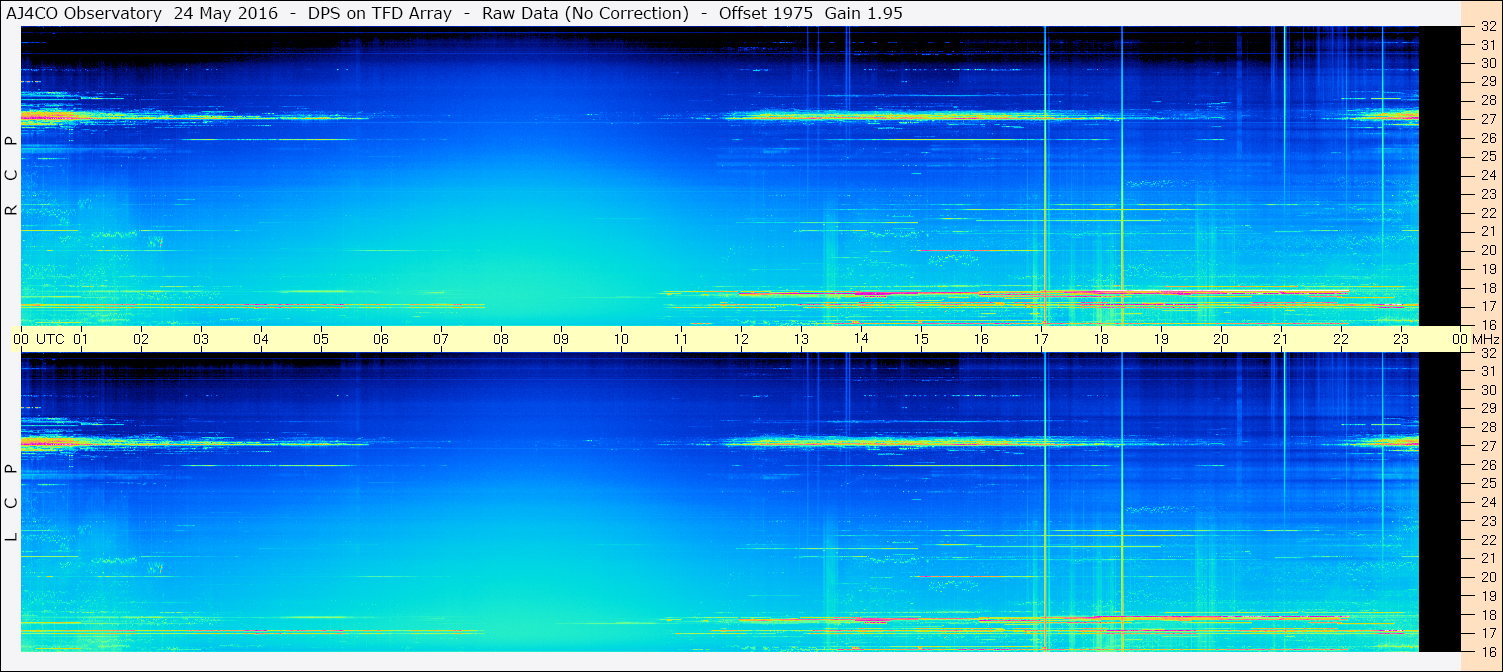Click the 03 hour axis label
The image size is (1503, 672).
click(201, 339)
